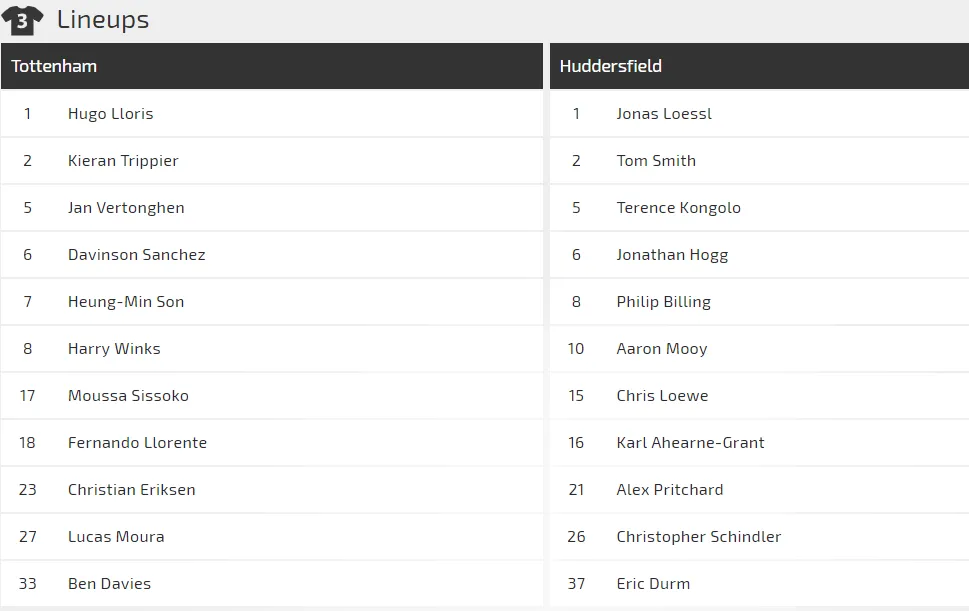Select Eric Durm in the lineup
The width and height of the screenshot is (969, 611).
(x=653, y=584)
